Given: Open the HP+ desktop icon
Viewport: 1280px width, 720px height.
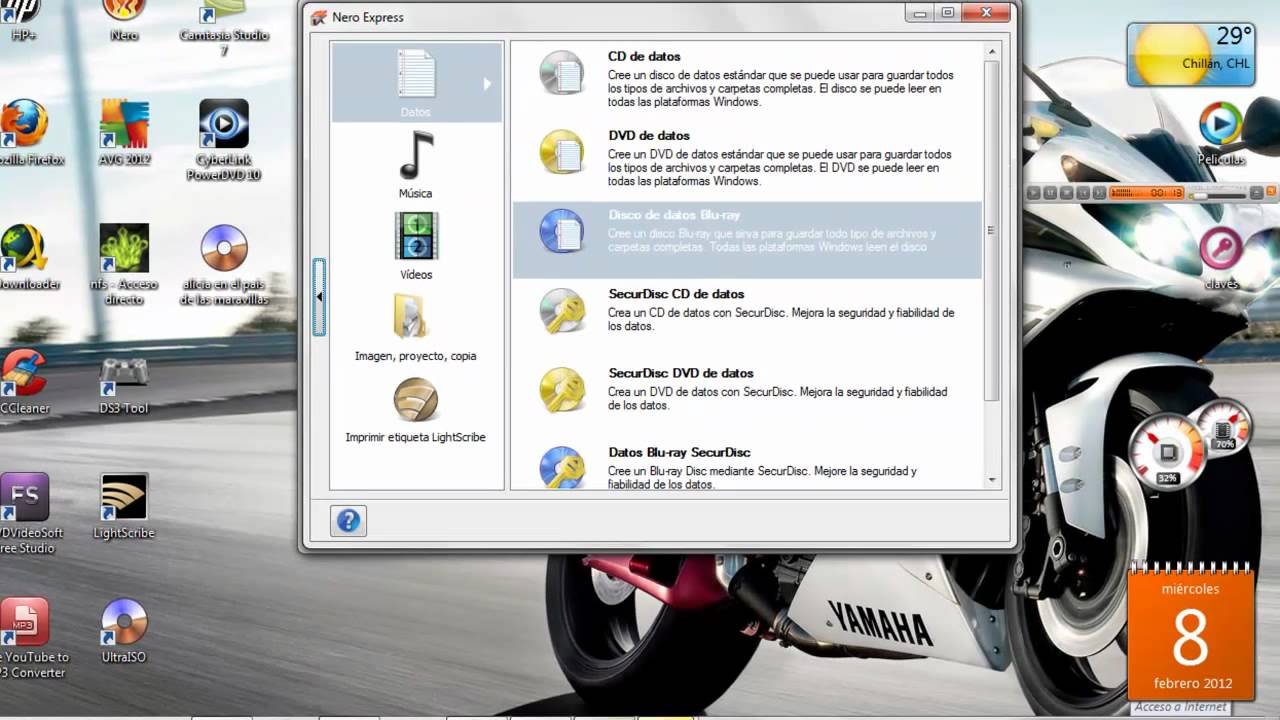Looking at the screenshot, I should click(x=22, y=20).
